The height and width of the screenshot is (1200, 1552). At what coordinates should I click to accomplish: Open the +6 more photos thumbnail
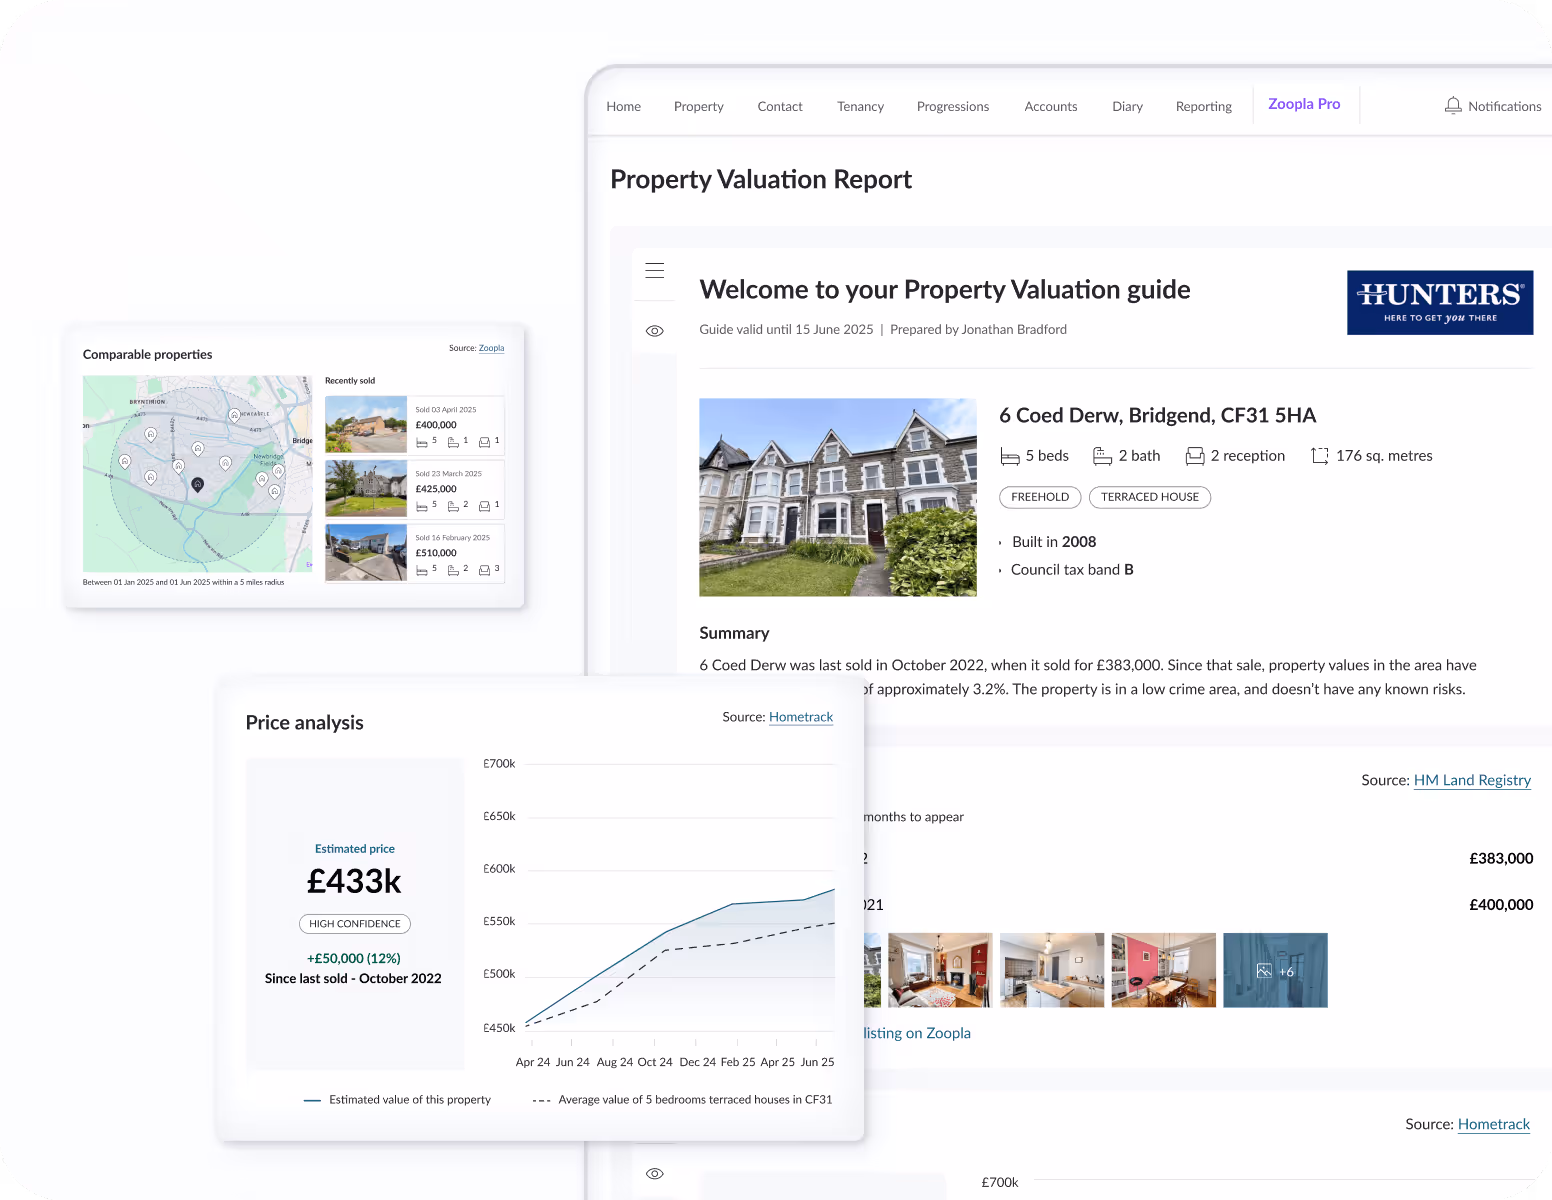1276,970
